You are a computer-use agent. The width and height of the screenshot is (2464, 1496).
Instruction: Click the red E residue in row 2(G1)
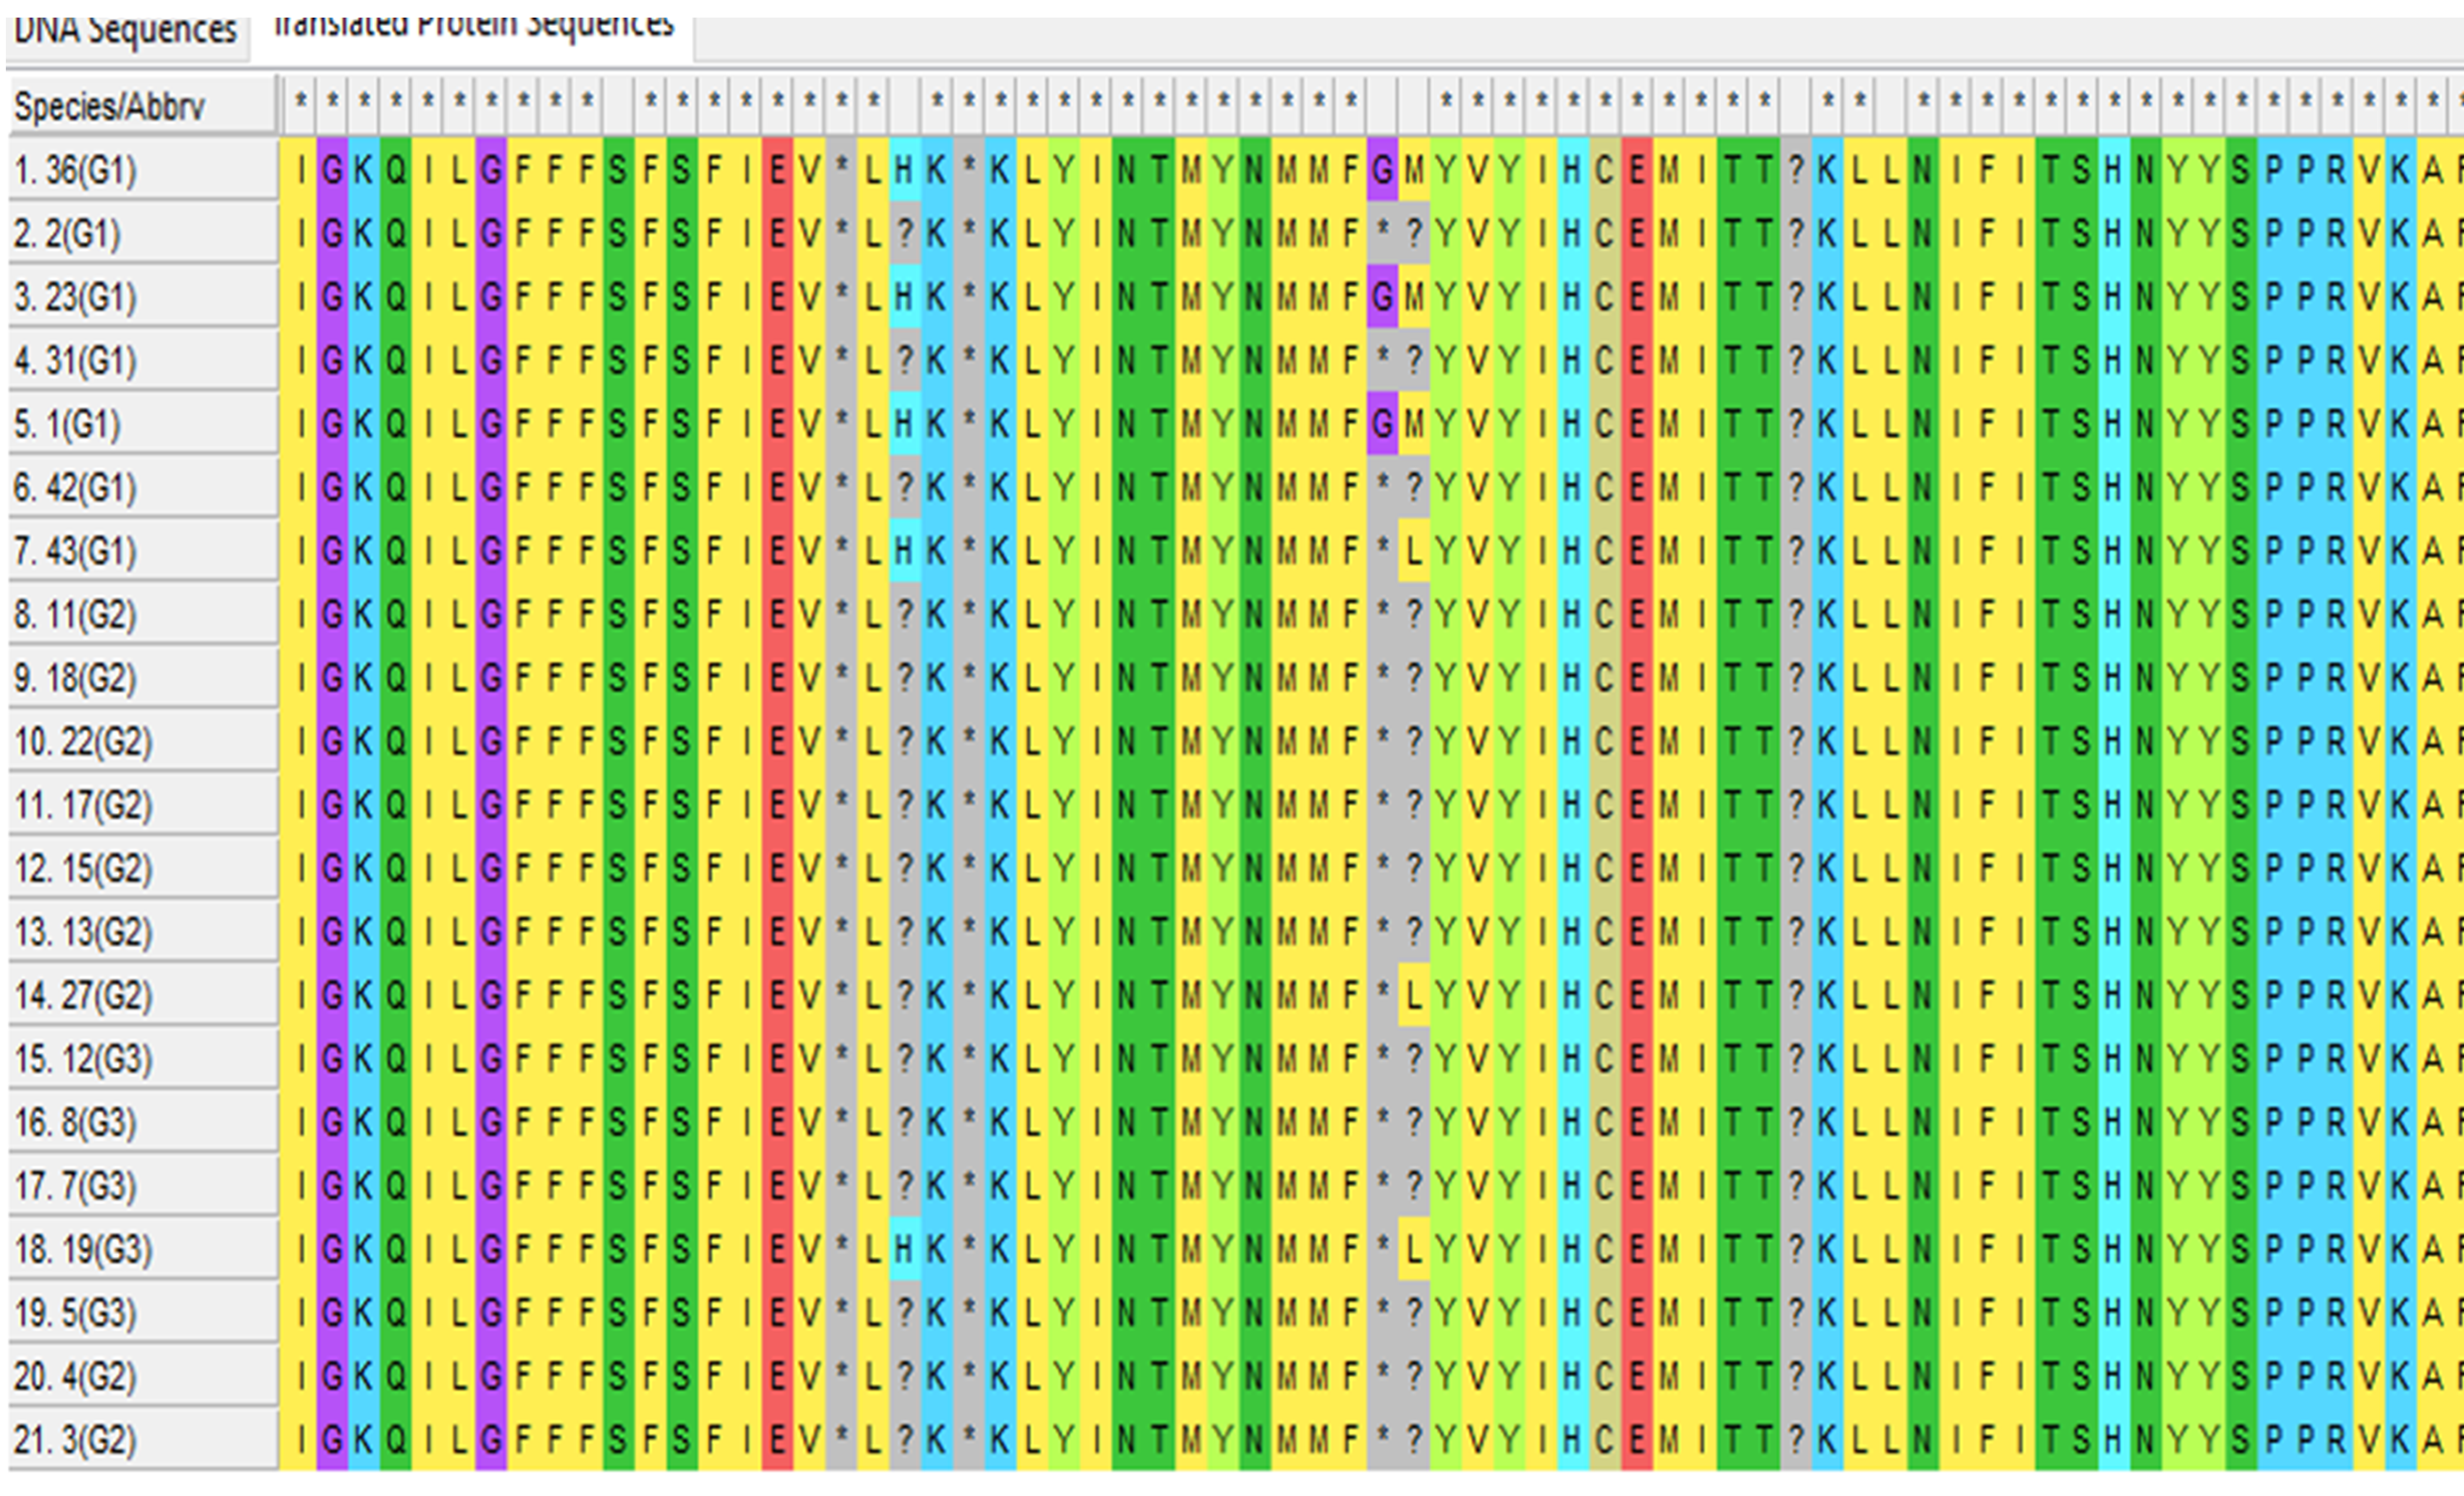click(x=777, y=233)
